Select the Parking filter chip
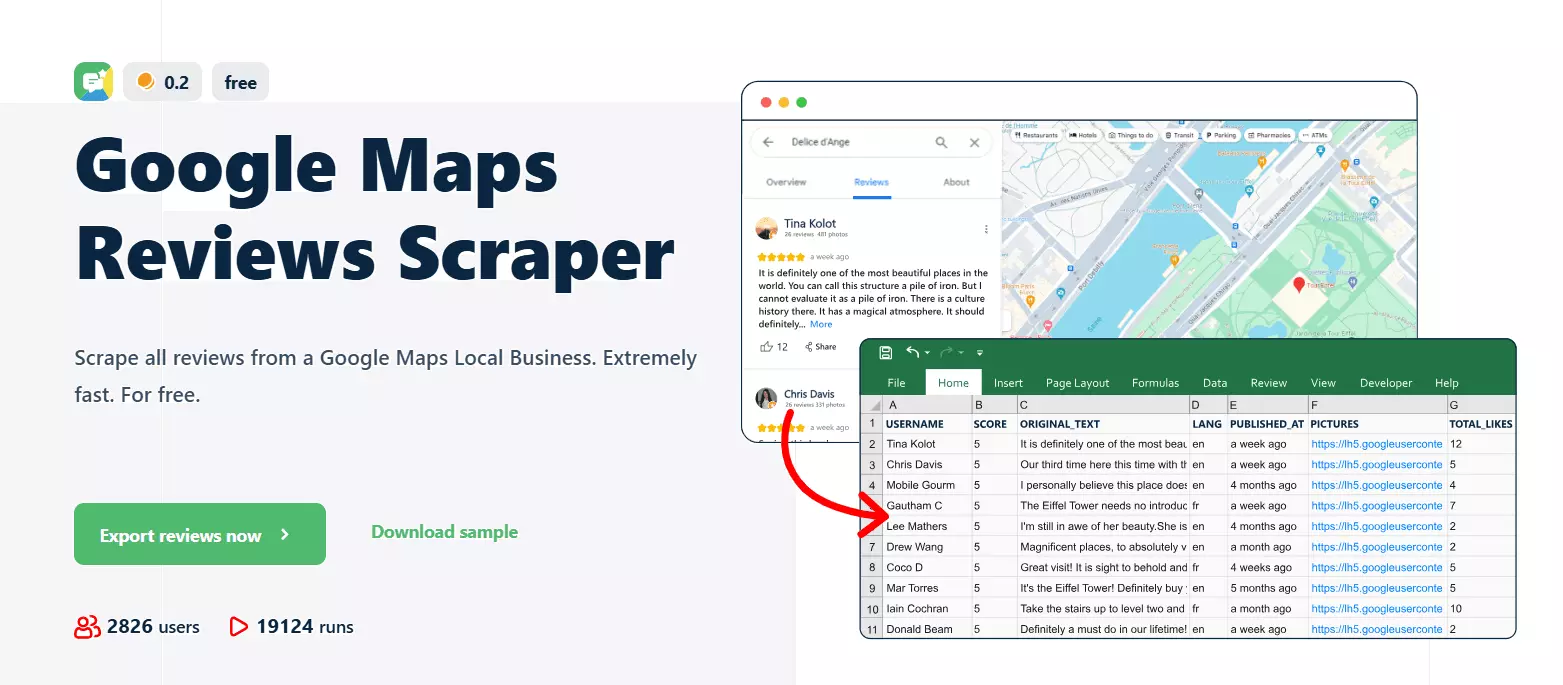This screenshot has width=1563, height=685. [1222, 136]
